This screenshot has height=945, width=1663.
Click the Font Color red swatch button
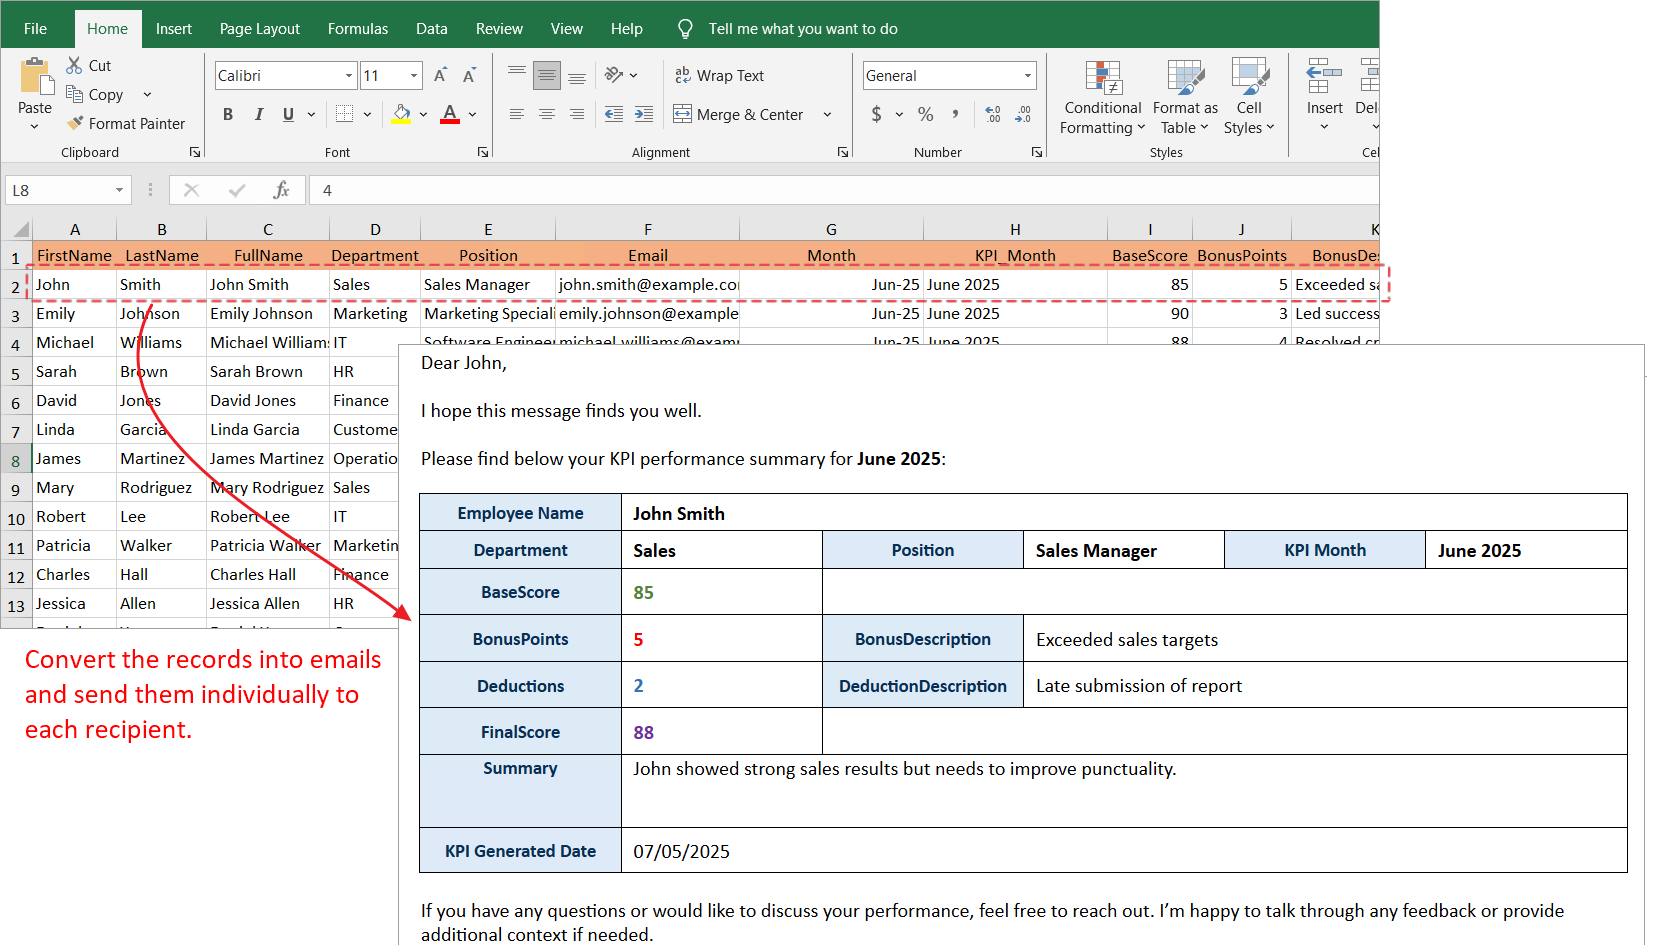coord(450,114)
